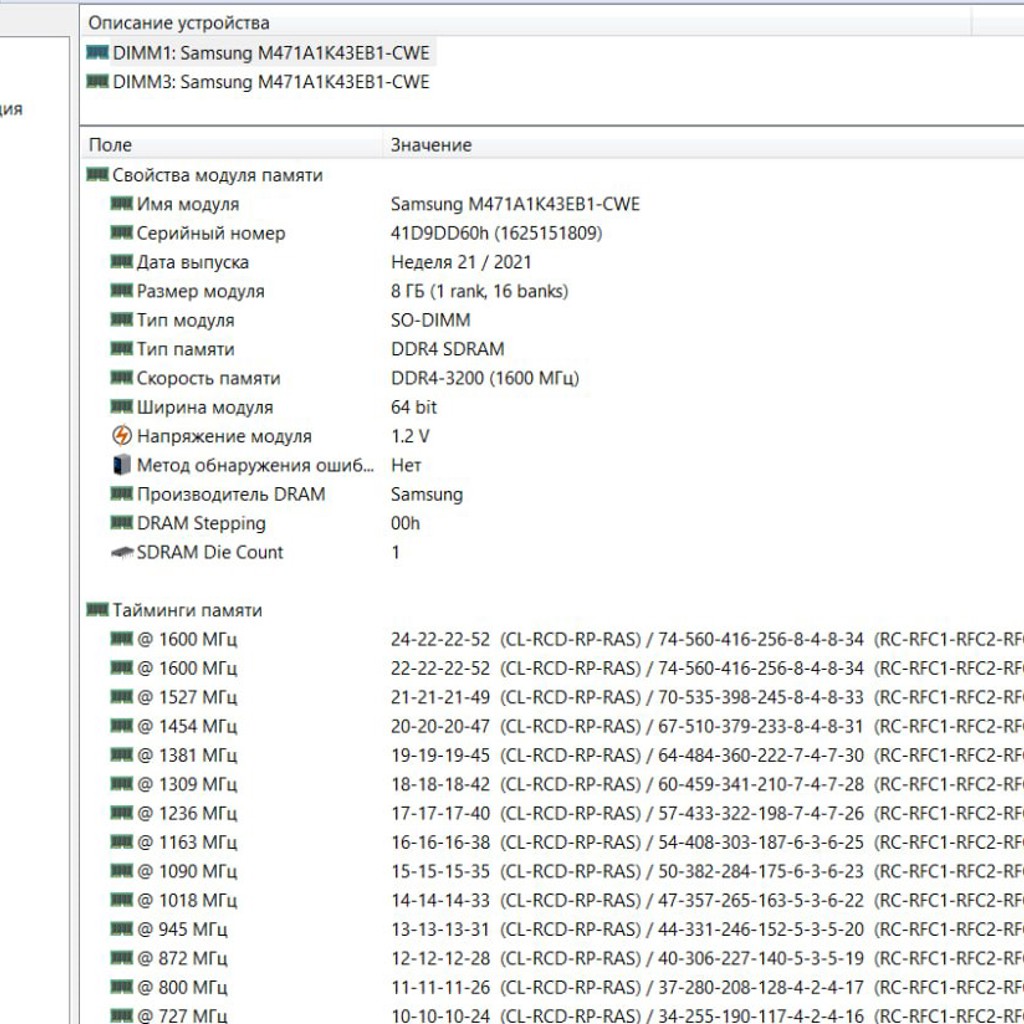1024x1024 pixels.
Task: Select DIMM3 Samsung M471A1K43EB1-CWE device row
Action: (259, 82)
